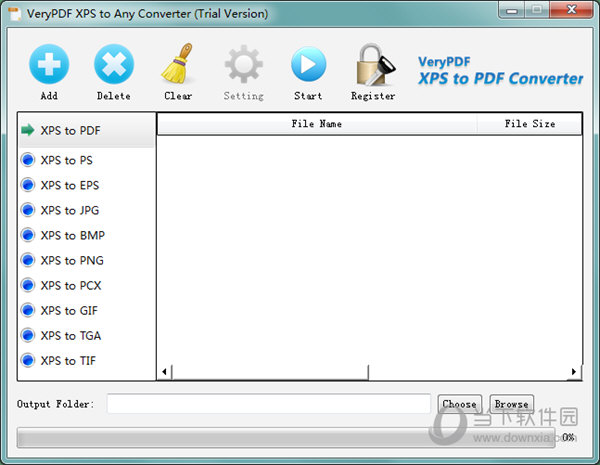
Task: Maximize the VeryPDF converter window
Action: [x=537, y=10]
